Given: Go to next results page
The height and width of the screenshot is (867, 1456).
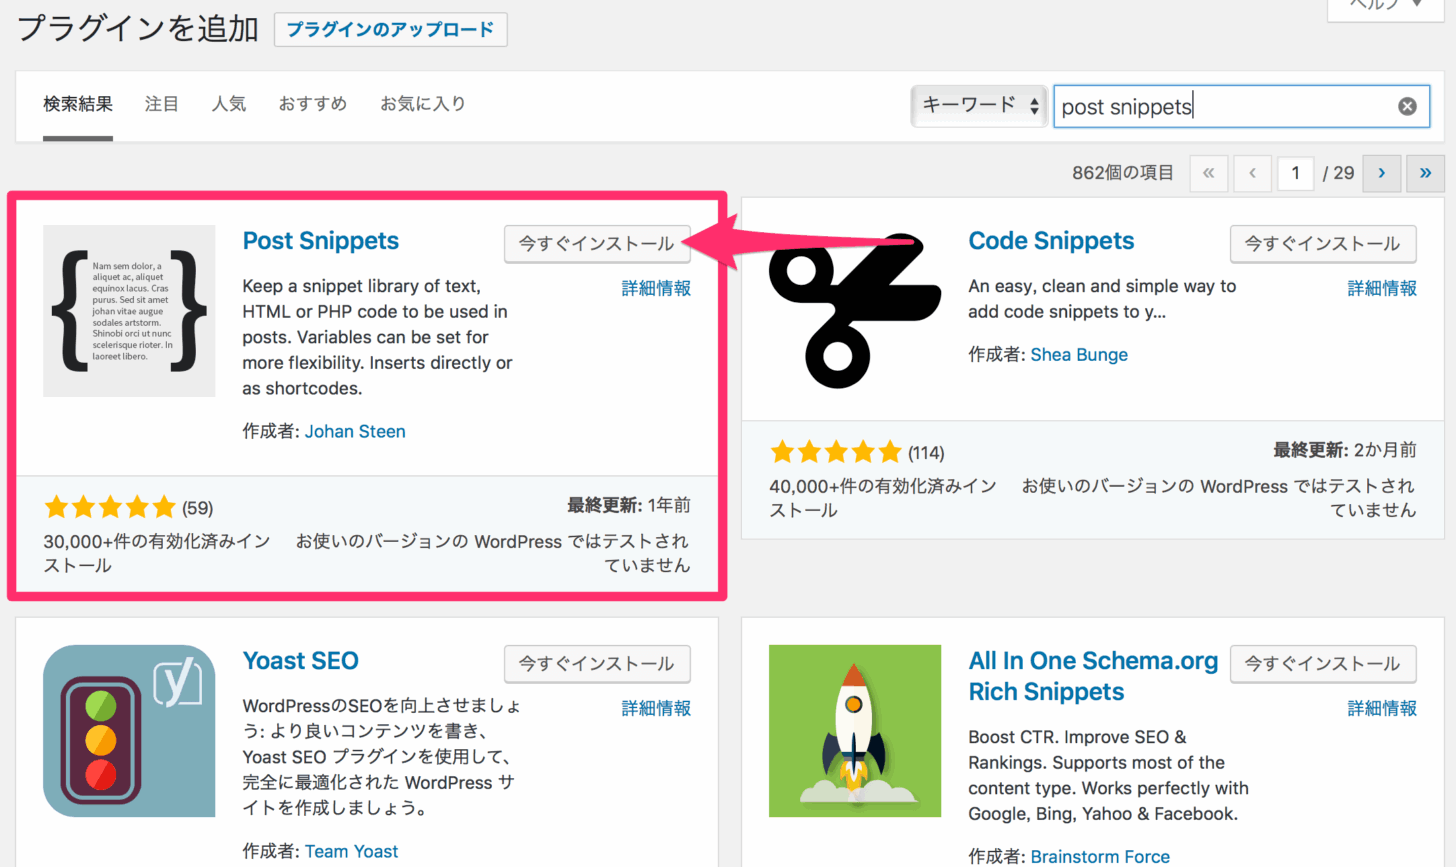Looking at the screenshot, I should tap(1381, 173).
